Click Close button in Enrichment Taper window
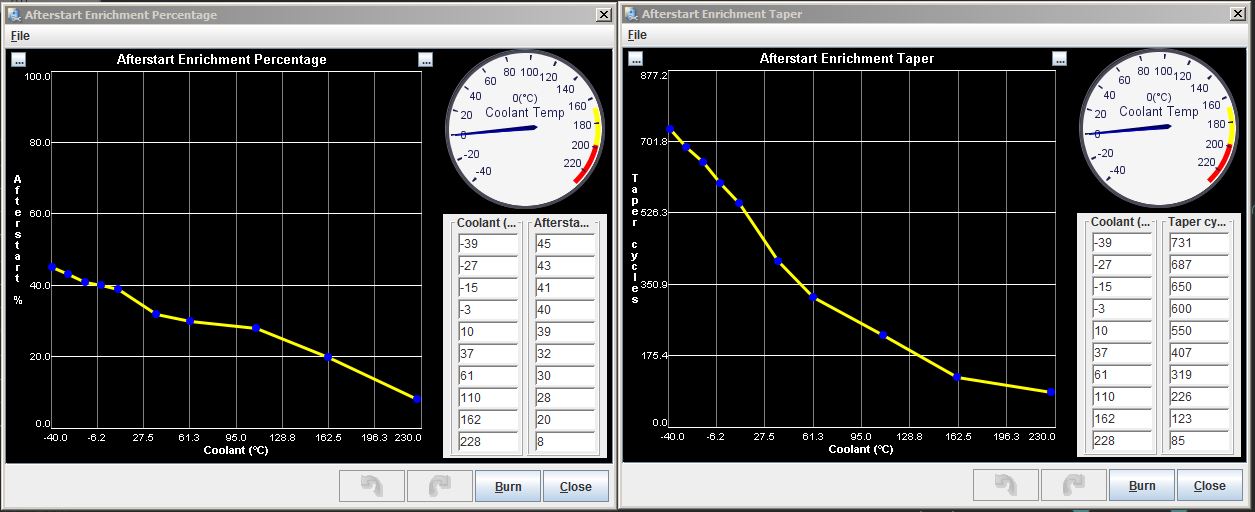The width and height of the screenshot is (1255, 512). click(x=1209, y=486)
